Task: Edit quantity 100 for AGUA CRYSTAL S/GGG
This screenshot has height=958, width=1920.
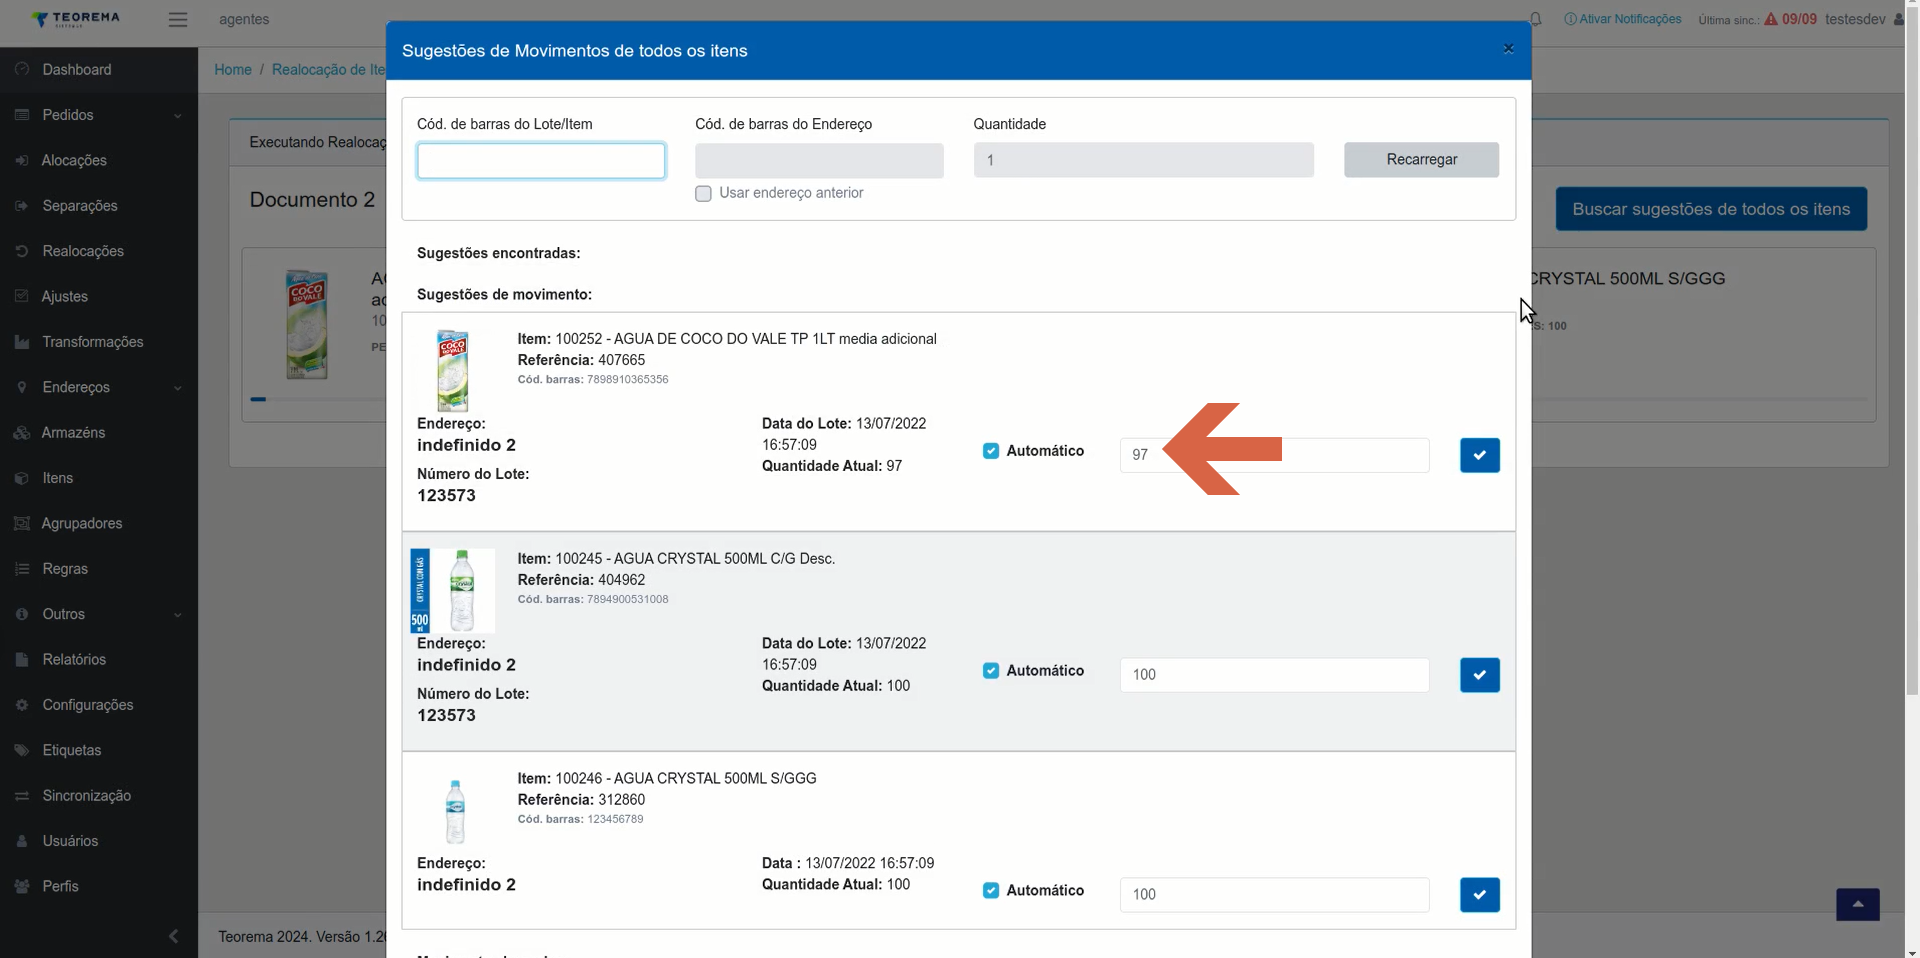Action: tap(1274, 895)
